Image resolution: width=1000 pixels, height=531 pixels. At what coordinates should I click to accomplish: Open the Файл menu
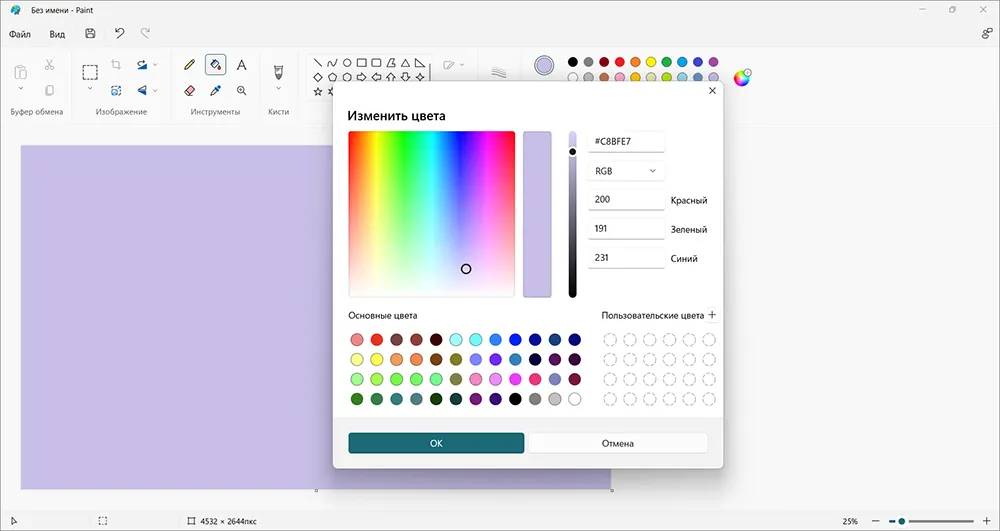point(20,34)
